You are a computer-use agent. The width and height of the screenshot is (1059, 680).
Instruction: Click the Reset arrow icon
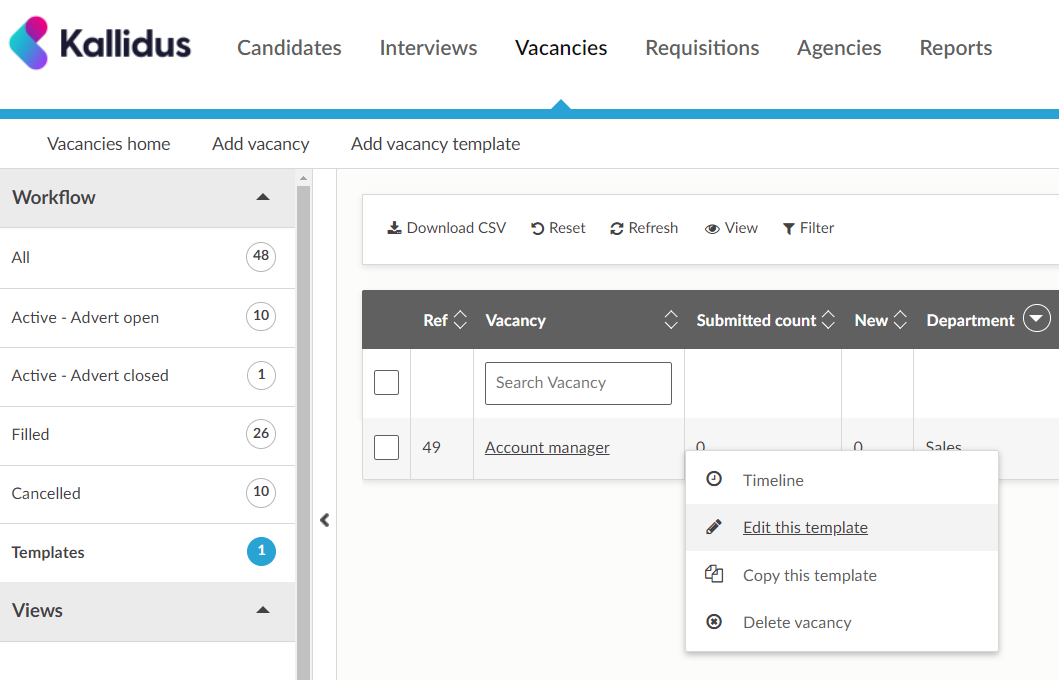point(538,228)
